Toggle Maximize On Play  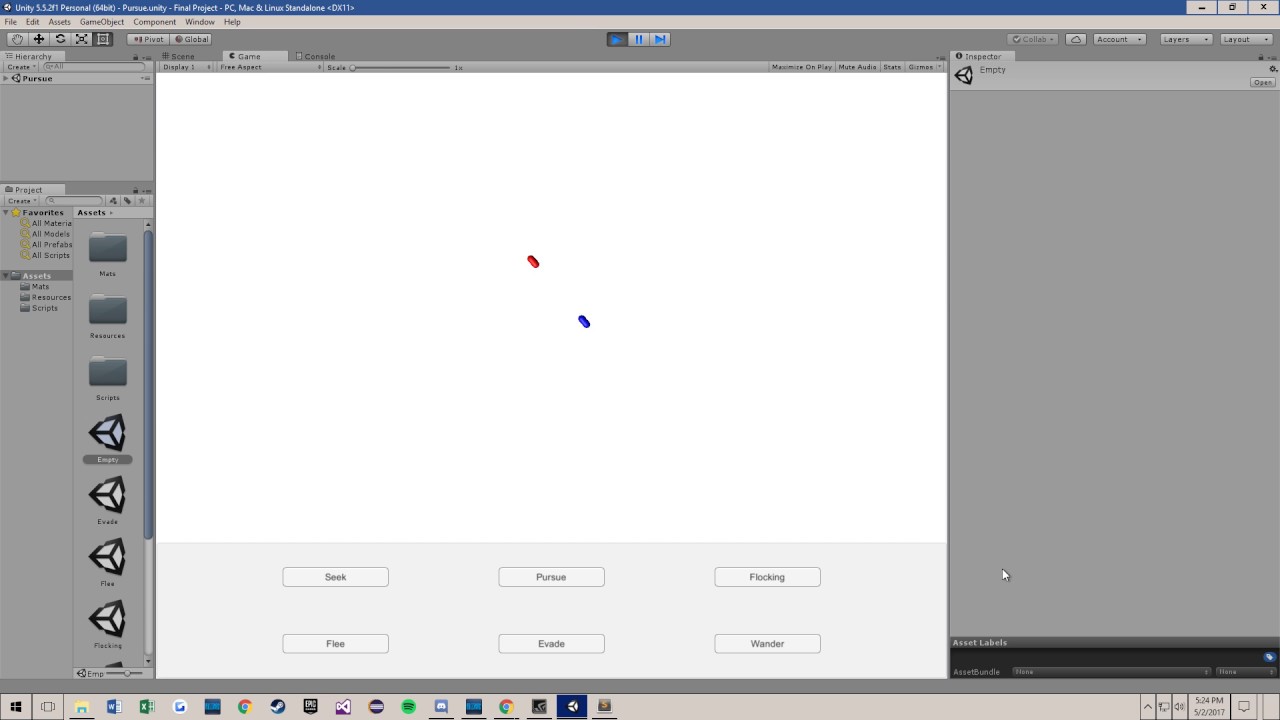(x=802, y=67)
